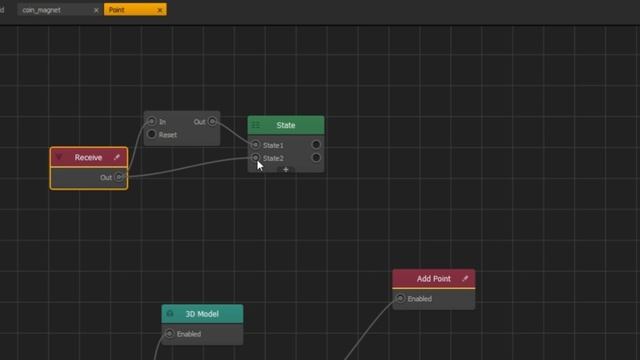
Task: Click the pin icon on Add Point node
Action: (x=465, y=278)
